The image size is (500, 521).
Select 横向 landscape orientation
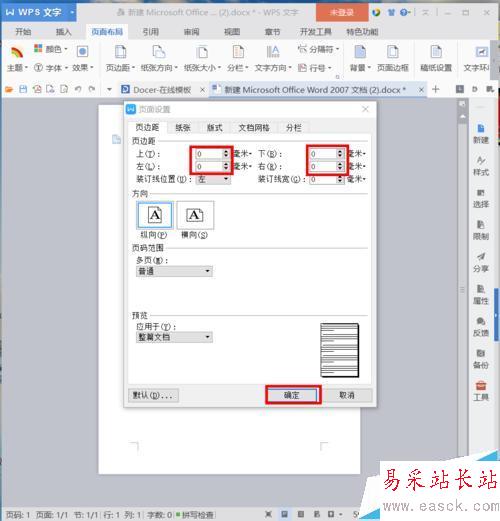point(195,215)
